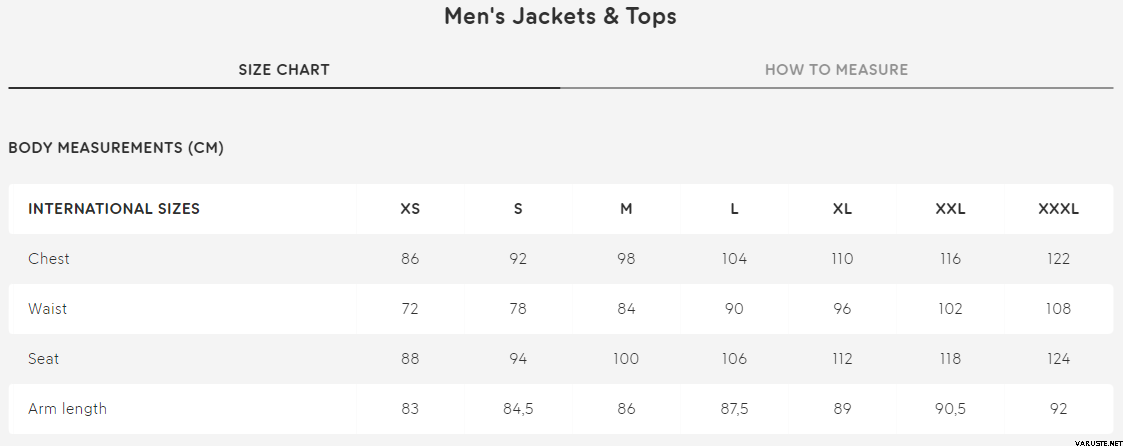Image resolution: width=1123 pixels, height=446 pixels.
Task: Click the BODY MEASUREMENTS (CM) heading
Action: coord(116,148)
